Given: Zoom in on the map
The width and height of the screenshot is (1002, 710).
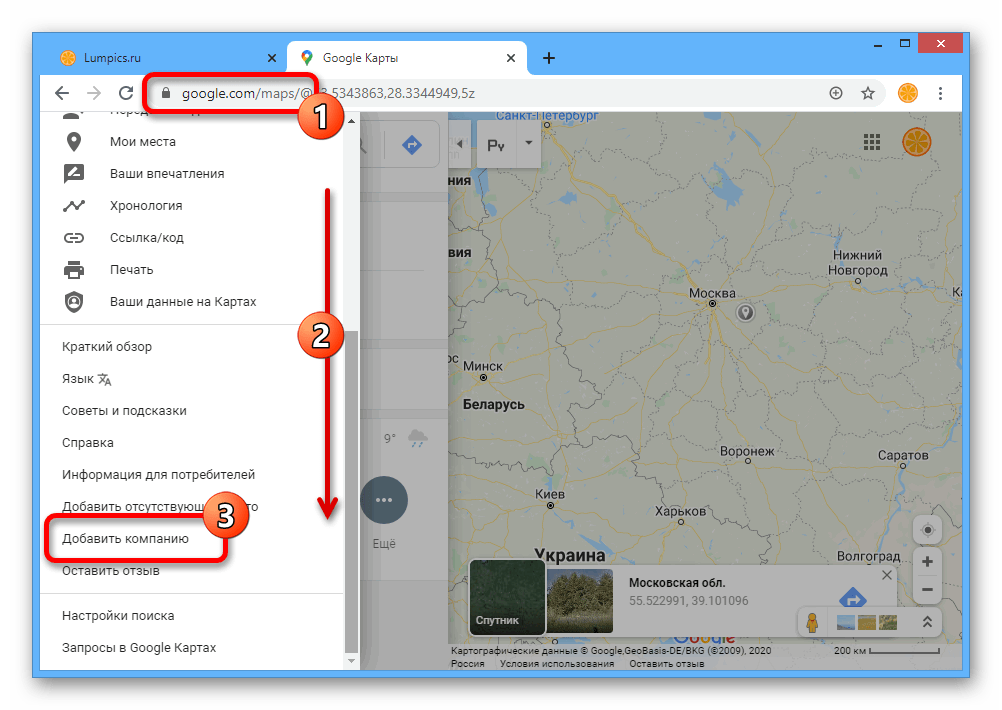Looking at the screenshot, I should [x=927, y=562].
